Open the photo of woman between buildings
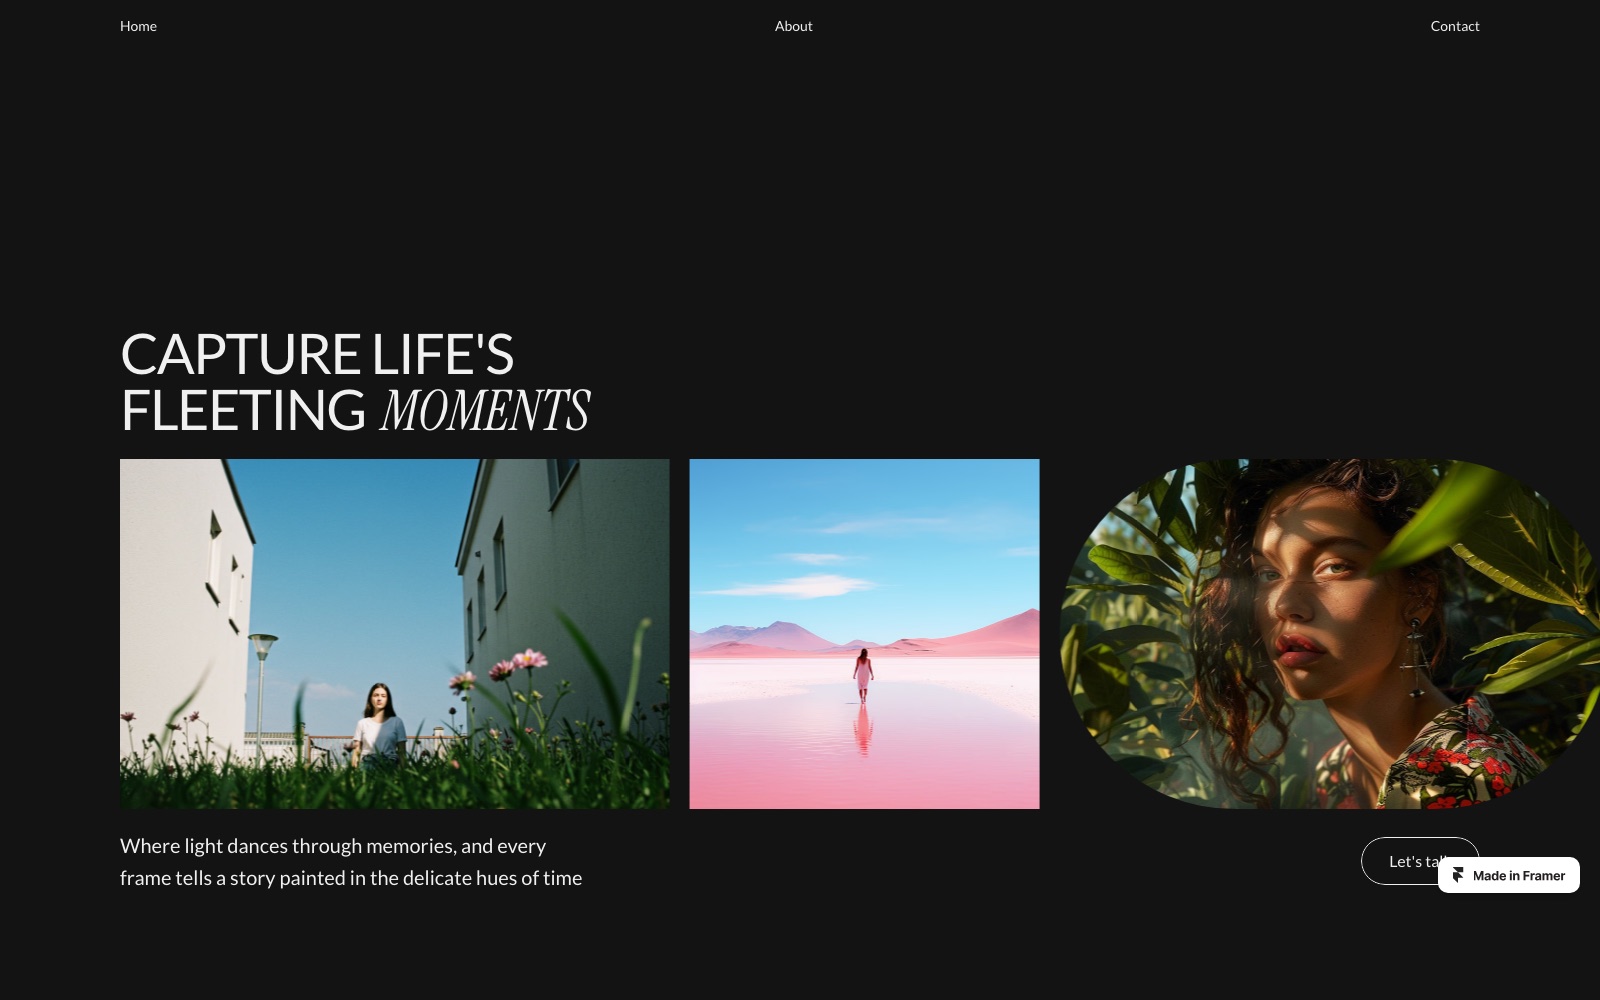Image resolution: width=1600 pixels, height=1000 pixels. click(x=395, y=634)
